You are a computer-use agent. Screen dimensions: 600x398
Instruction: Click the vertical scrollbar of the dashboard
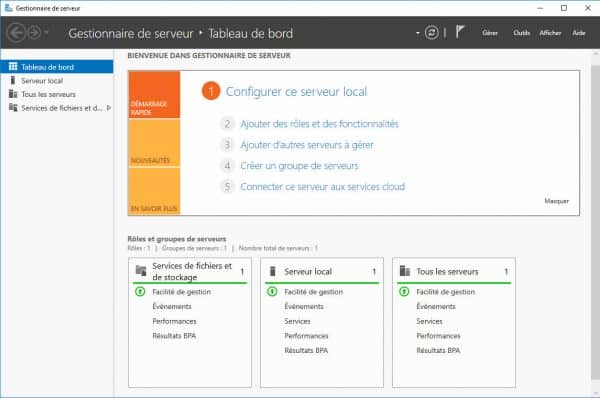596,222
